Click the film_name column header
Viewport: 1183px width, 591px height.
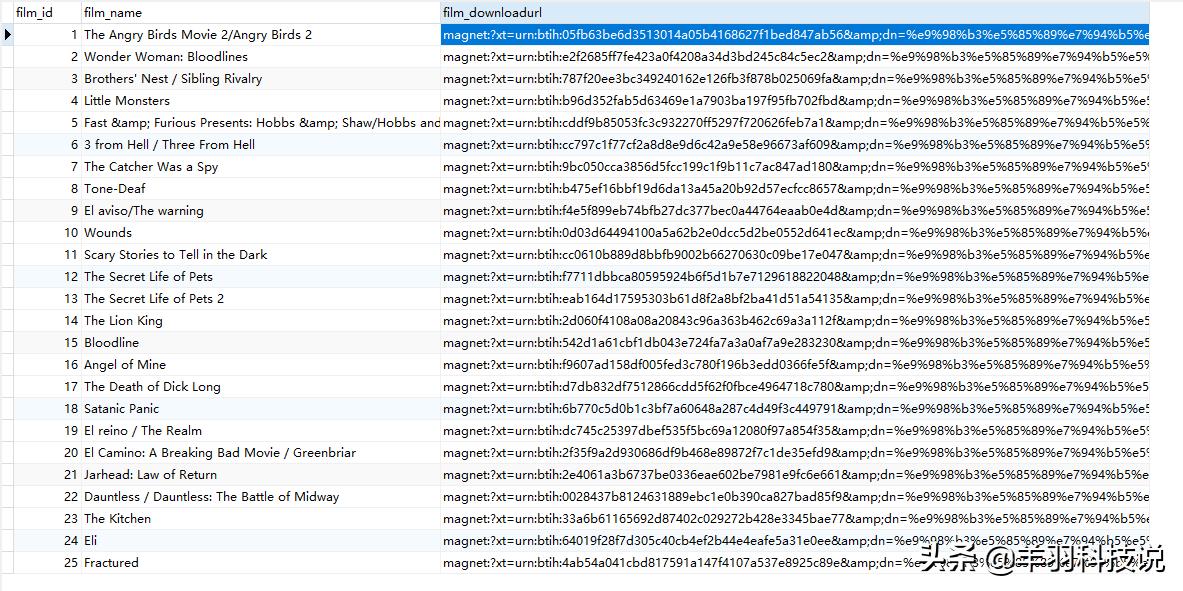113,13
